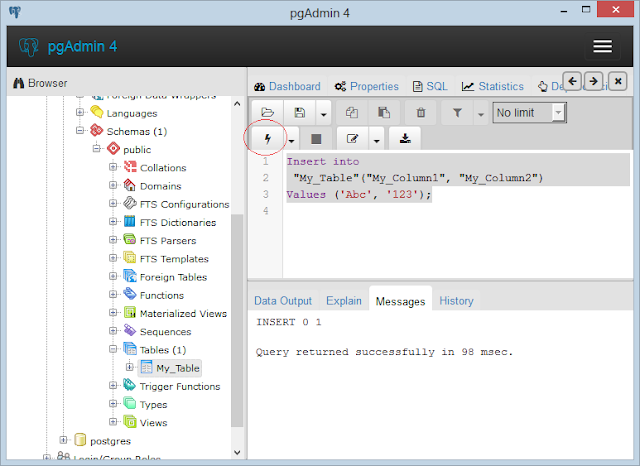
Task: Click the Save file floppy icon
Action: (300, 113)
